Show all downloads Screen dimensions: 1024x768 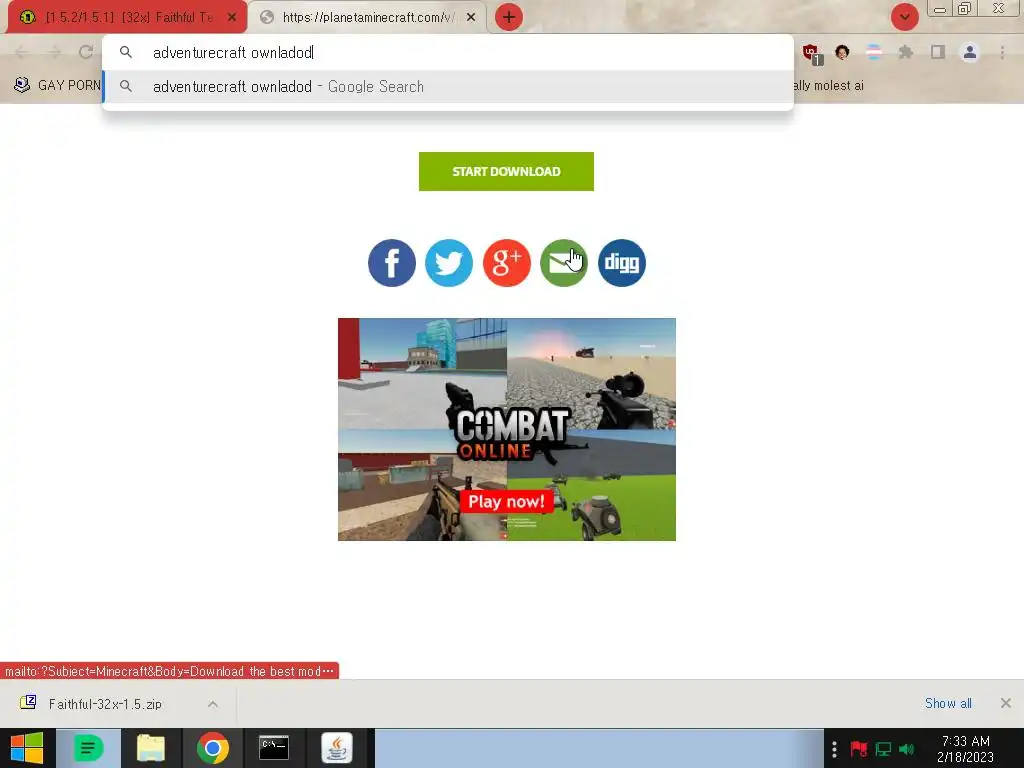(x=948, y=703)
